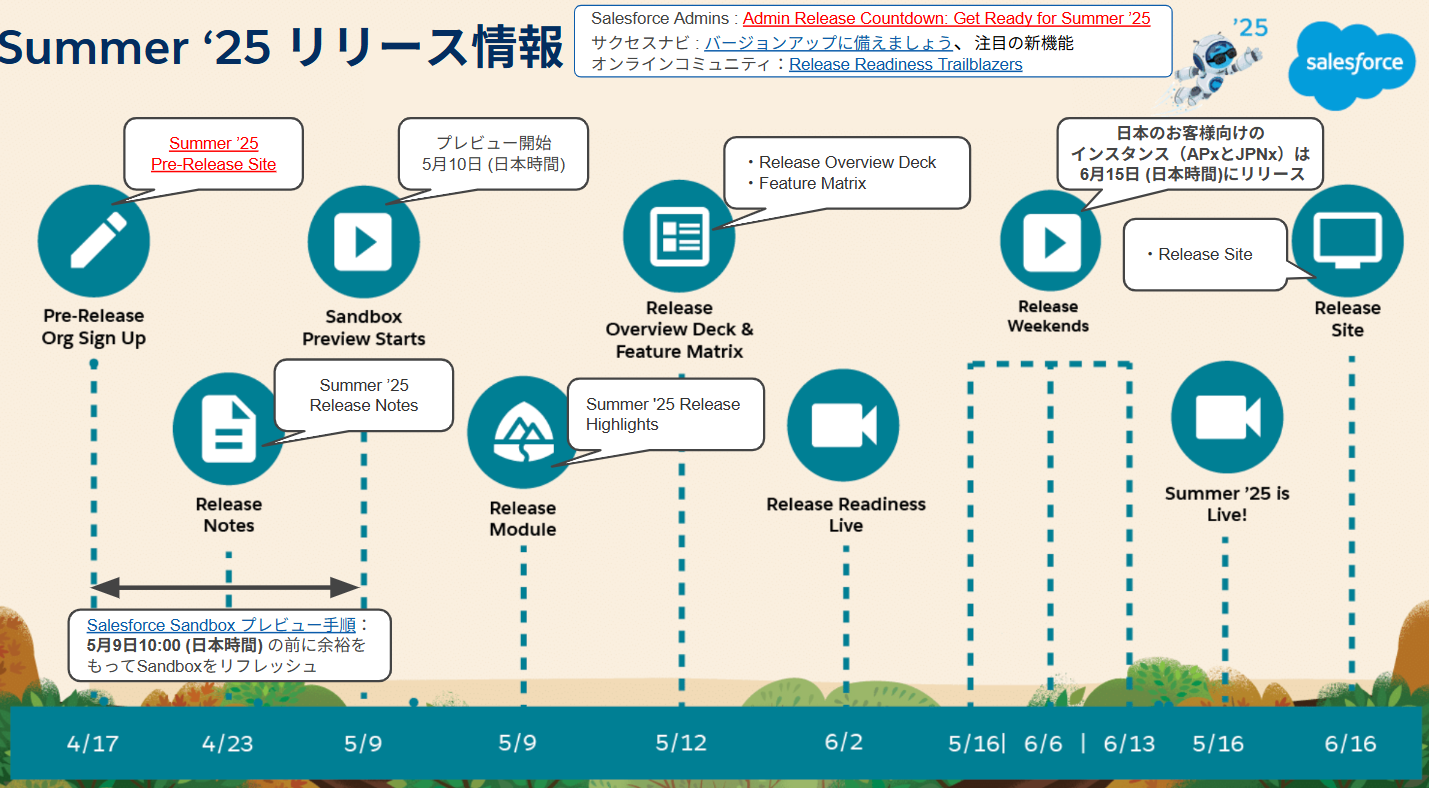Click the Summer '25 is Live camera icon

[1227, 418]
